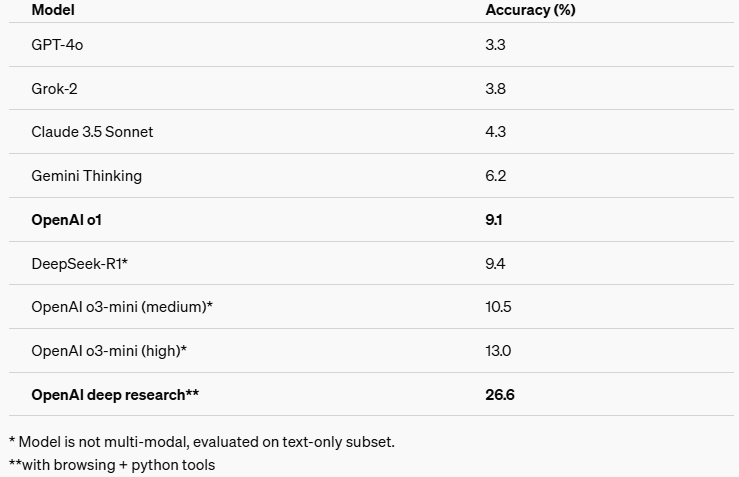This screenshot has width=739, height=477.
Task: Click OpenAI o3-mini (medium)* label
Action: coord(122,307)
